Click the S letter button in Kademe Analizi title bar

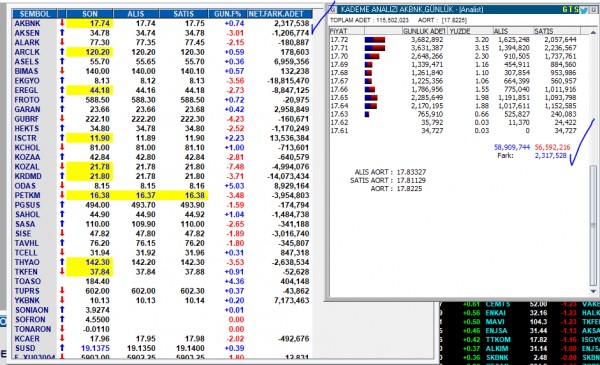[576, 10]
